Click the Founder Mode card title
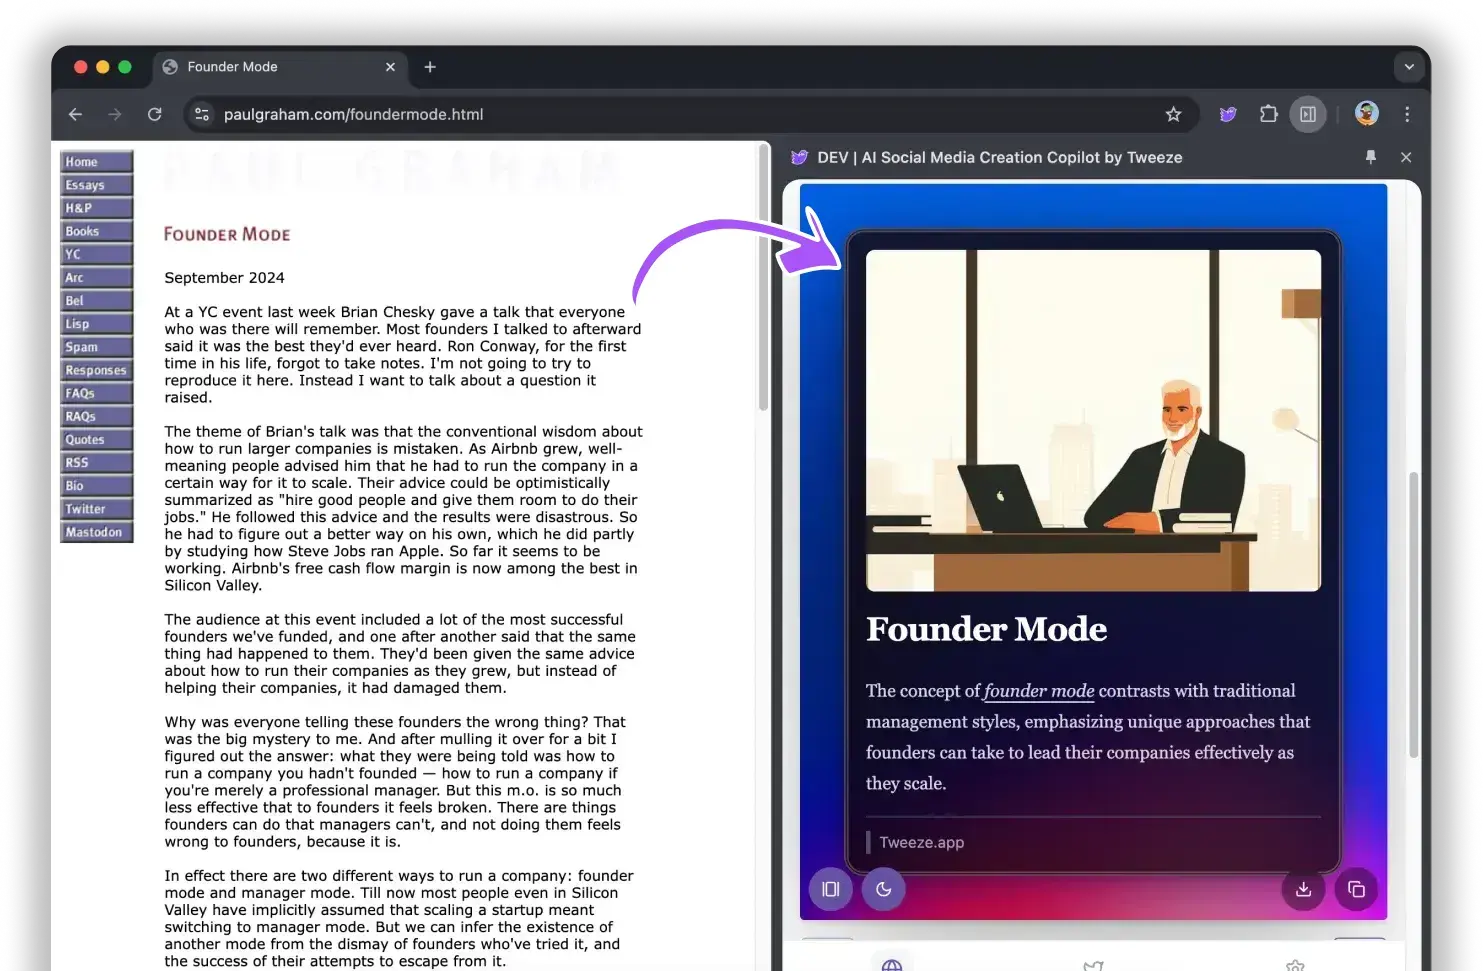The height and width of the screenshot is (971, 1483). (986, 629)
